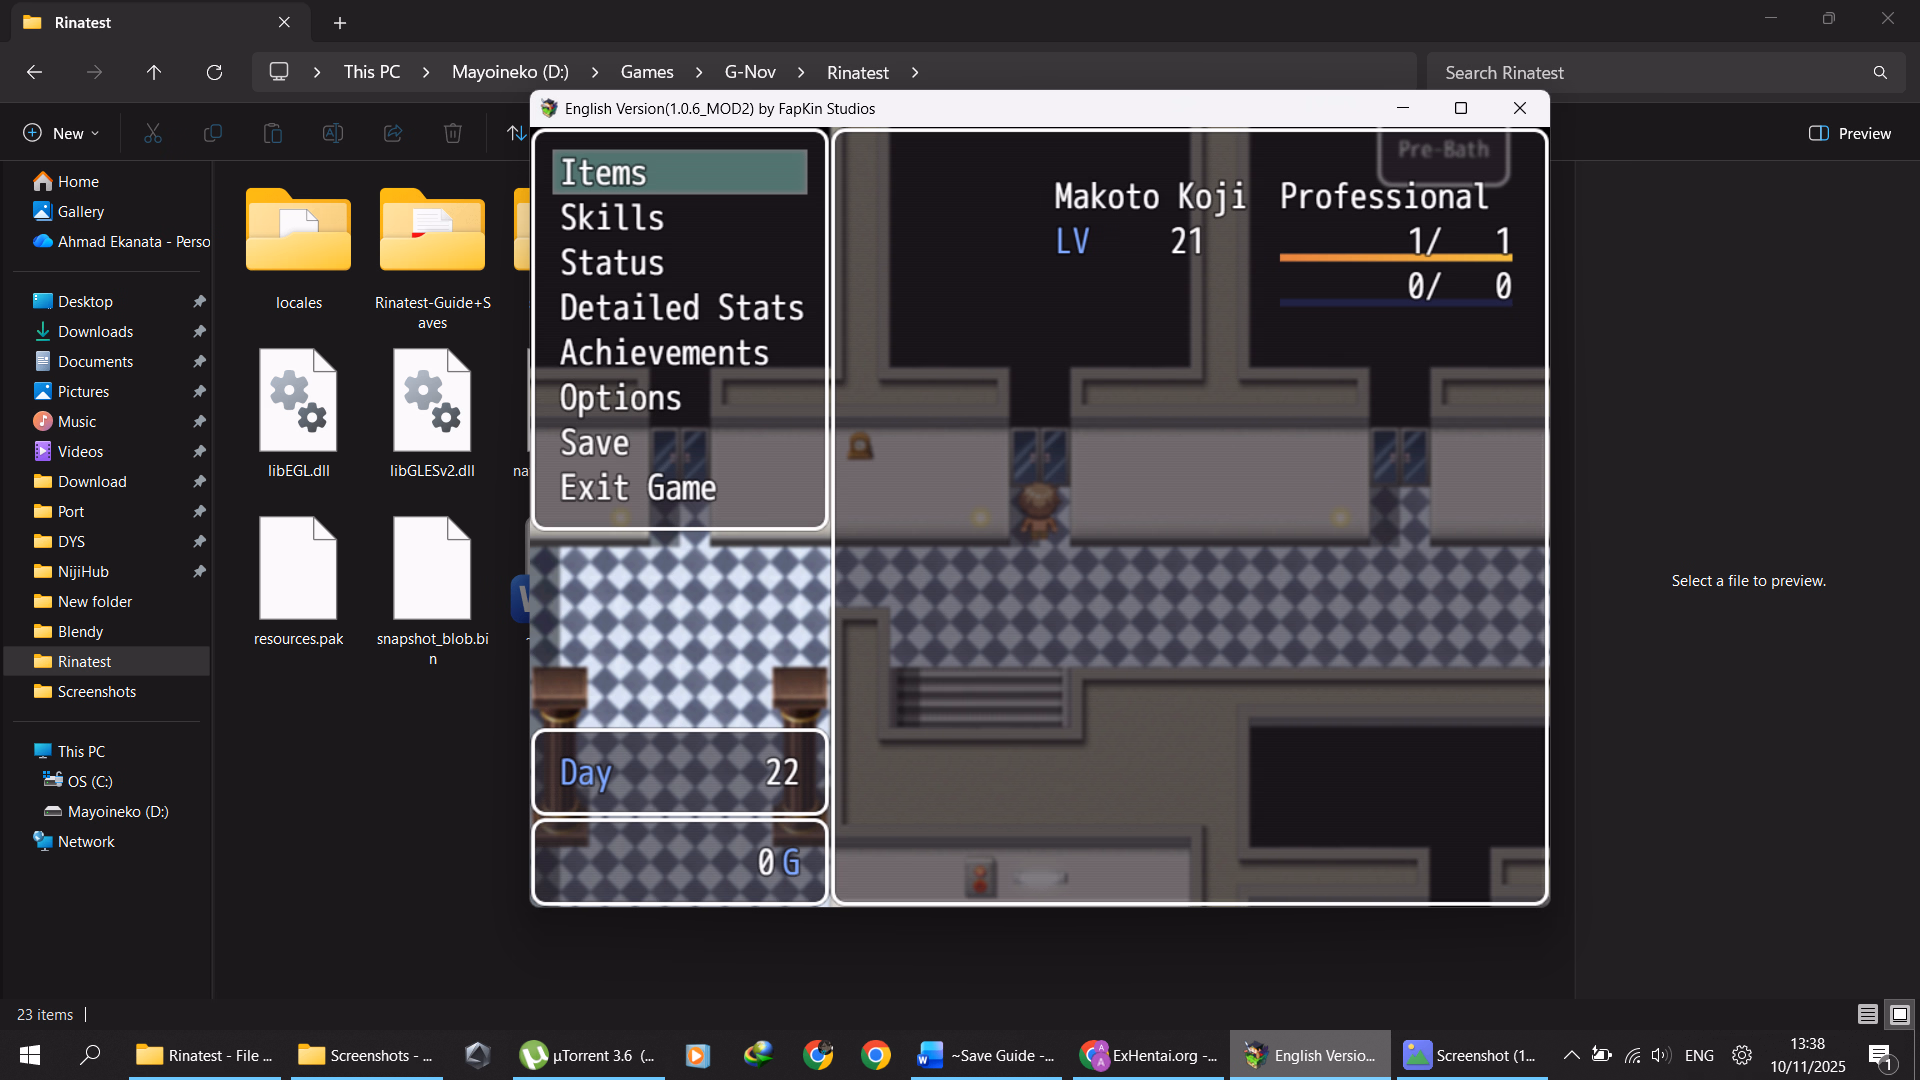
Task: Click the Delete trash icon
Action: 453,133
